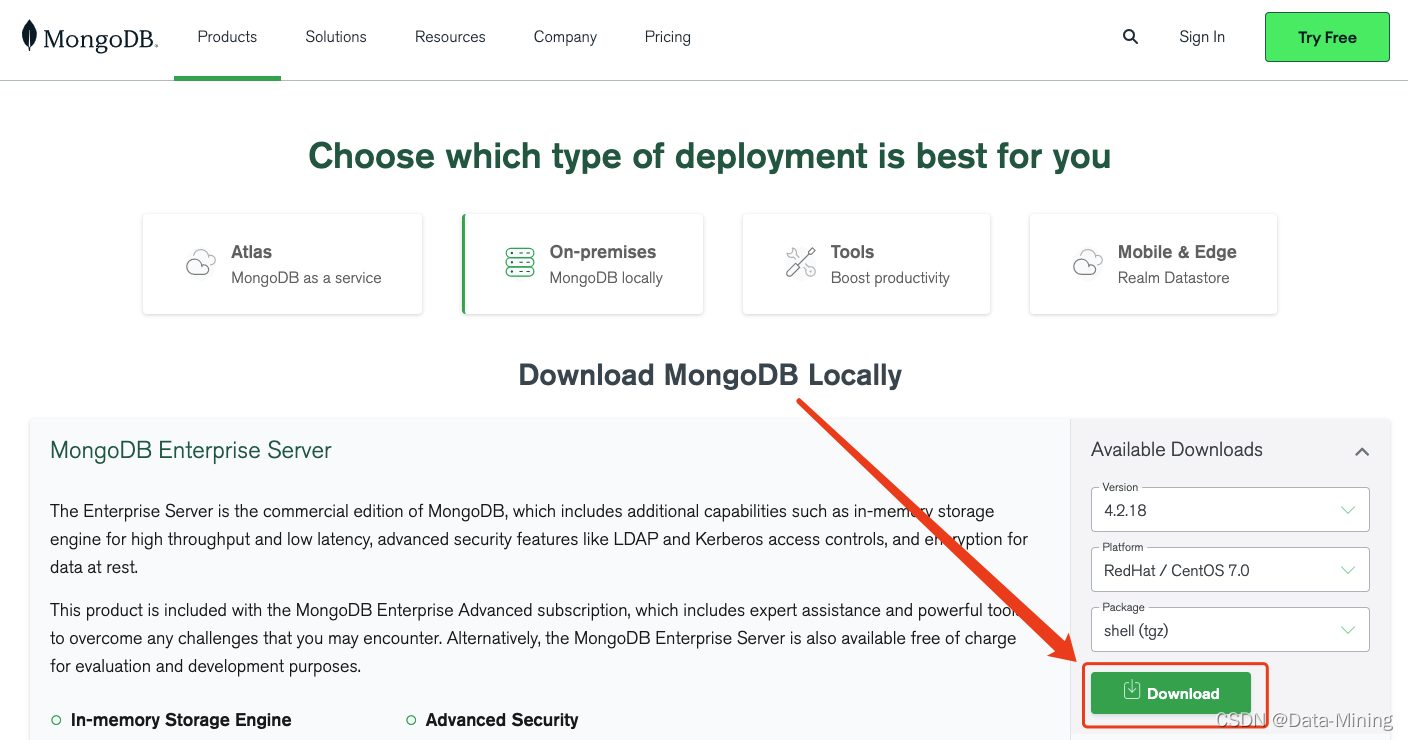1408x740 pixels.
Task: Select the Atlas cloud icon
Action: 200,263
